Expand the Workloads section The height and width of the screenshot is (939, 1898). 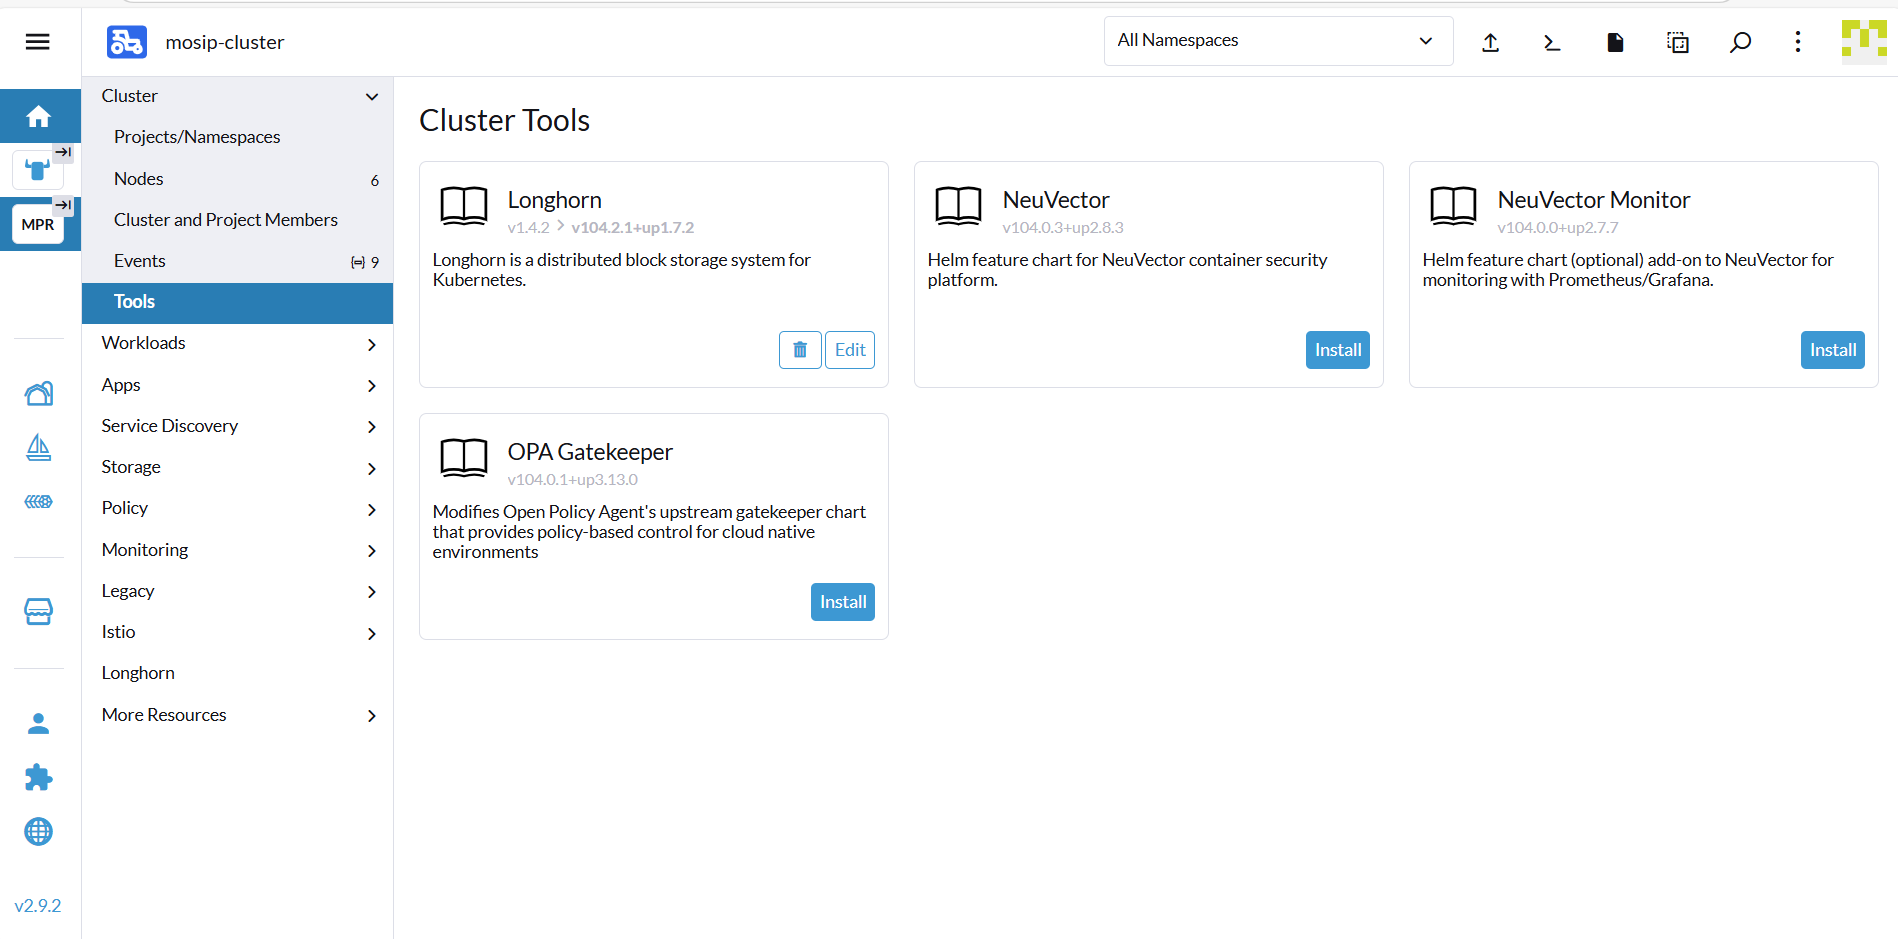click(x=372, y=345)
